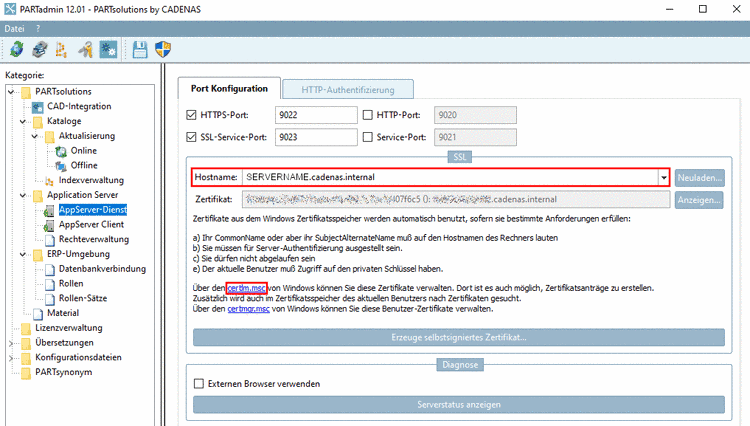Collapse the Kataloge tree node
This screenshot has height=426, width=750.
pos(22,121)
